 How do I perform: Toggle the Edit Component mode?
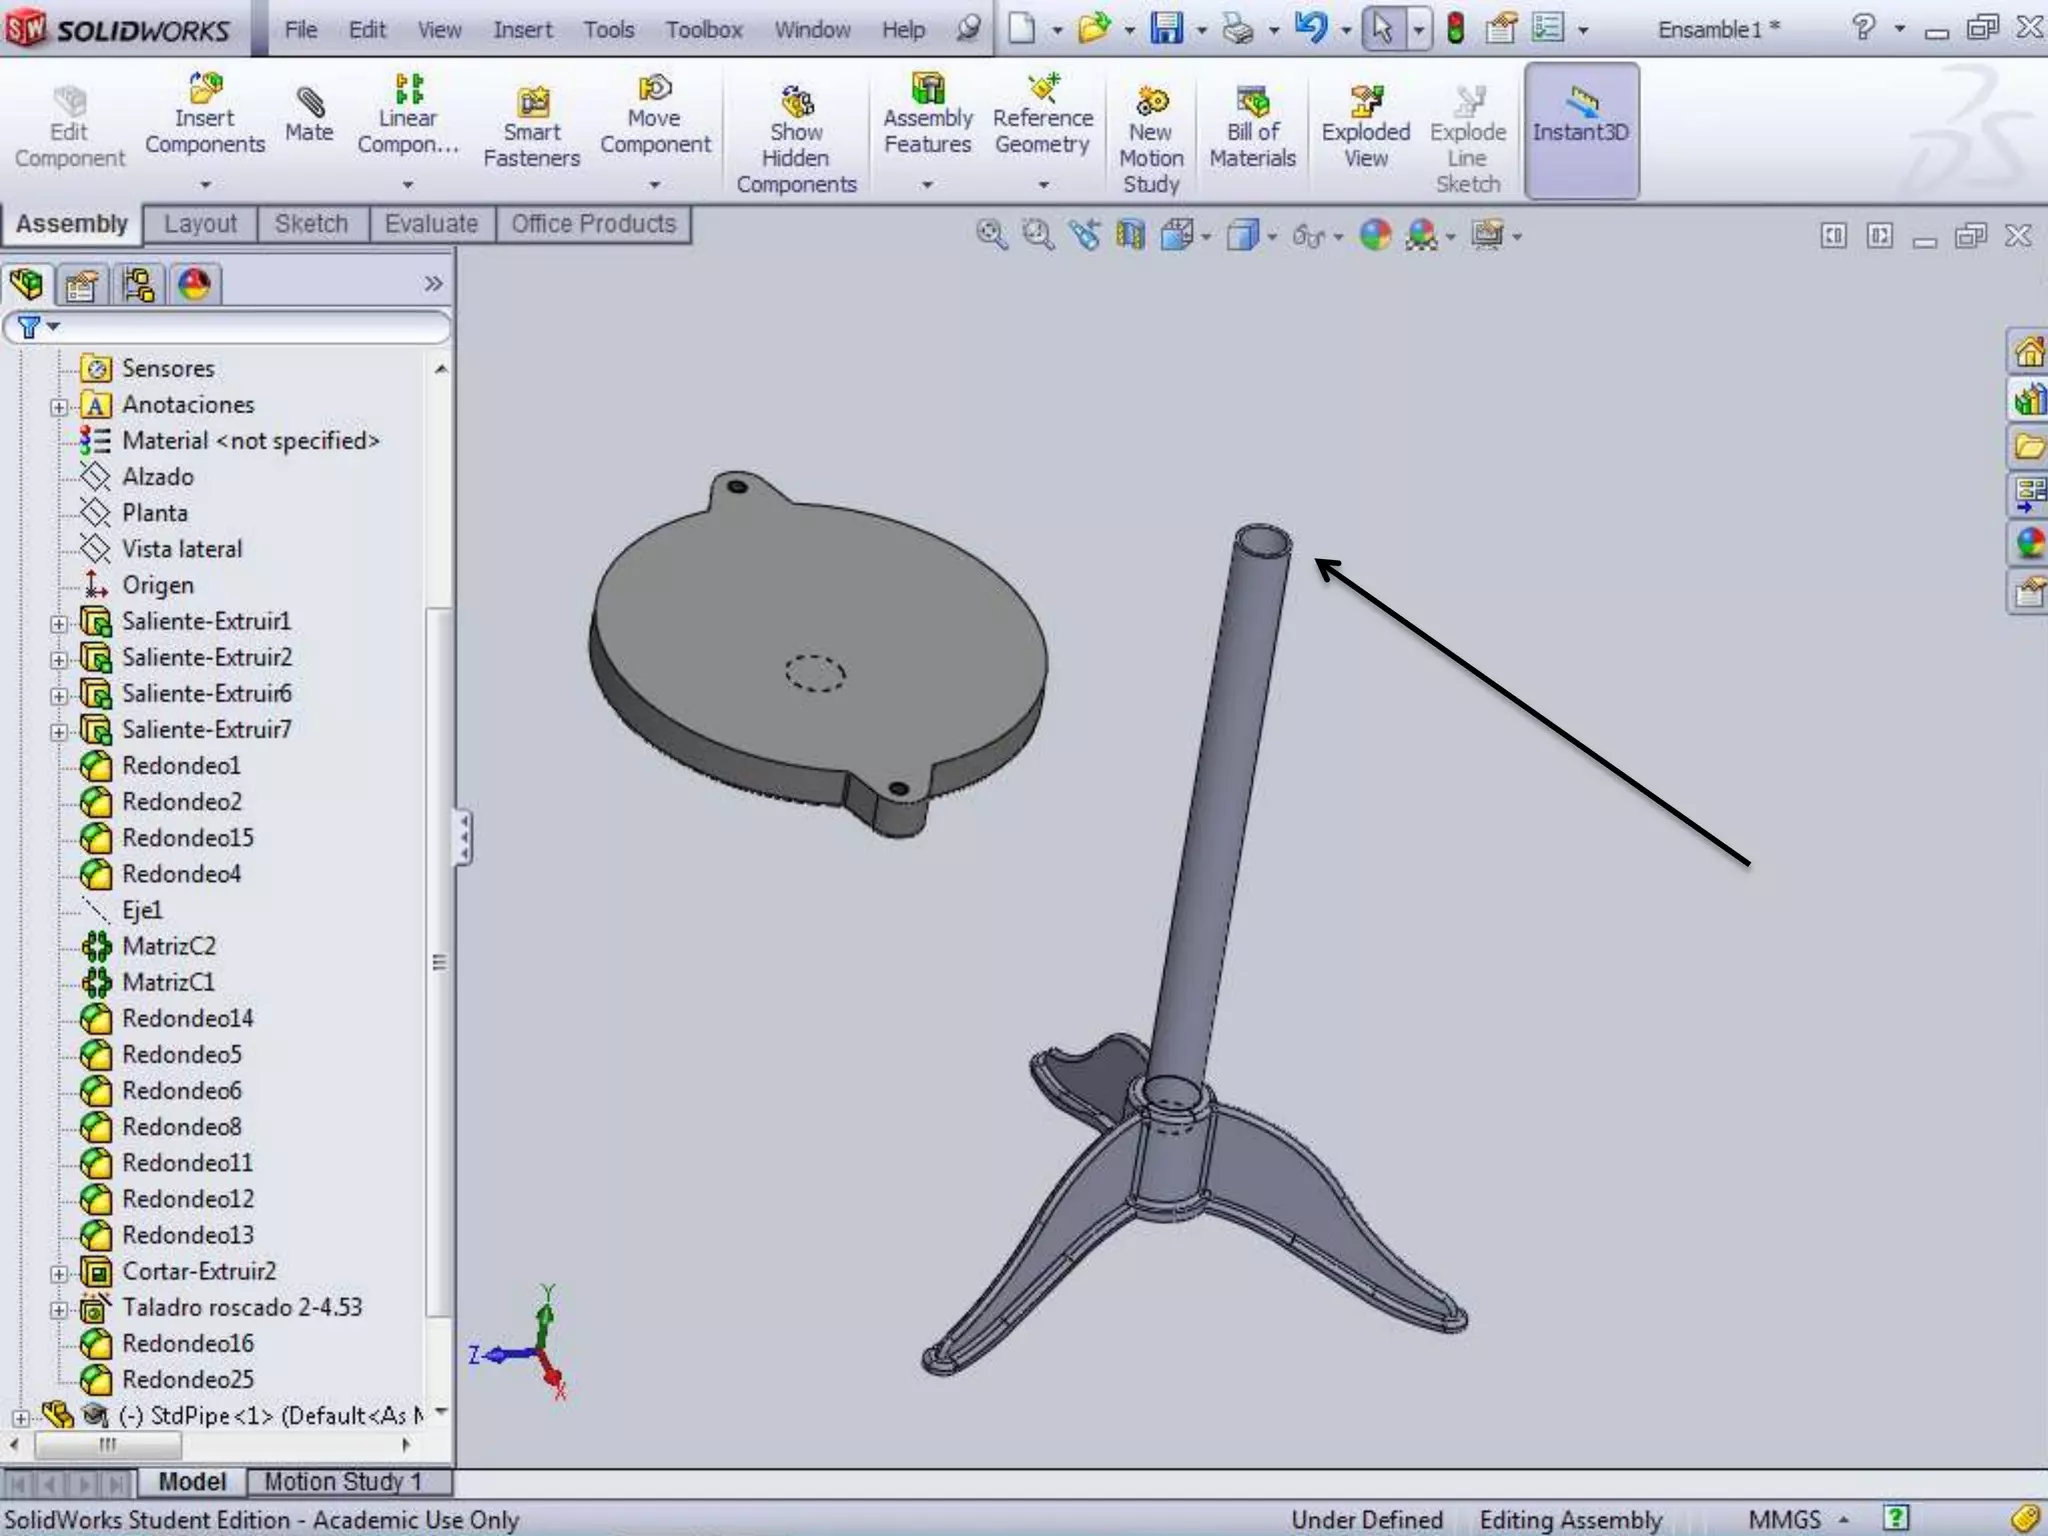[69, 127]
